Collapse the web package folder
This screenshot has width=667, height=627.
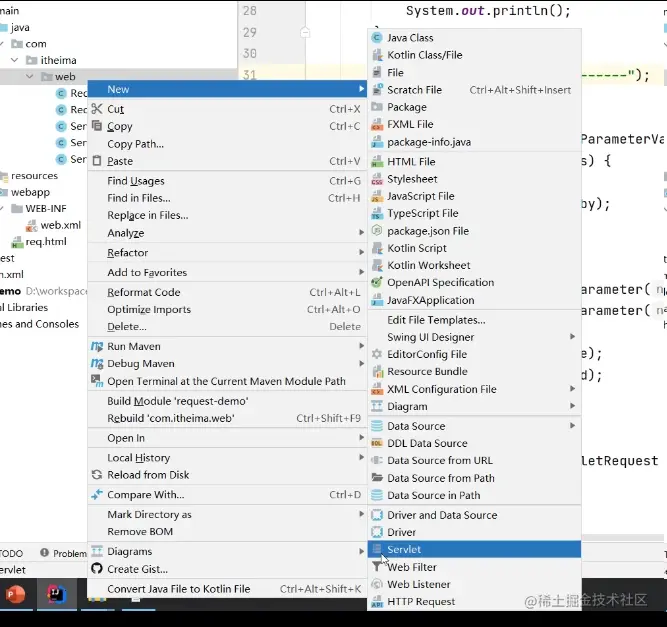pos(30,77)
